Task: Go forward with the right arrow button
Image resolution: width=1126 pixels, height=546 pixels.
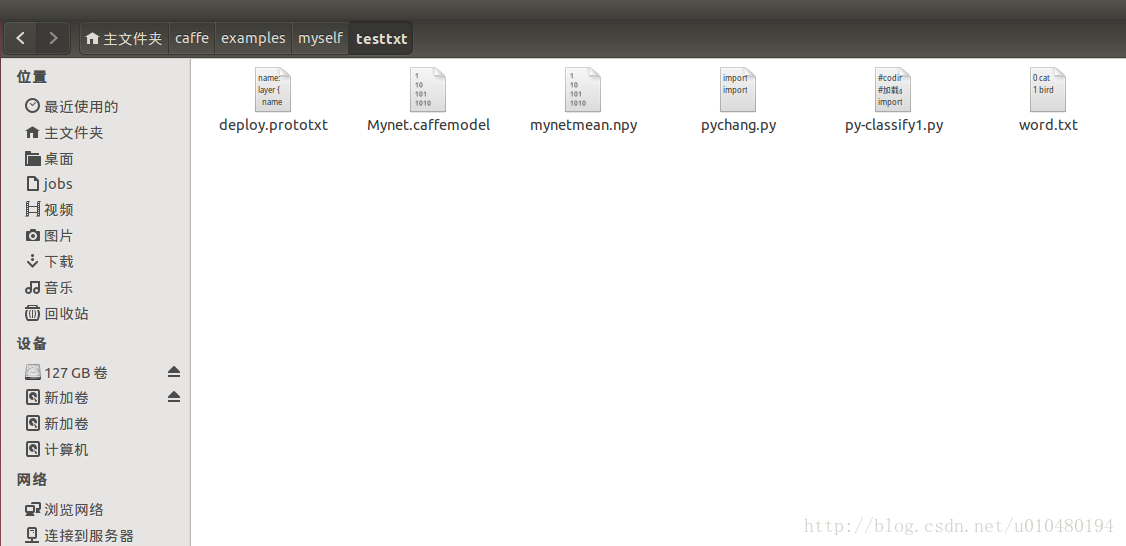Action: coord(53,38)
